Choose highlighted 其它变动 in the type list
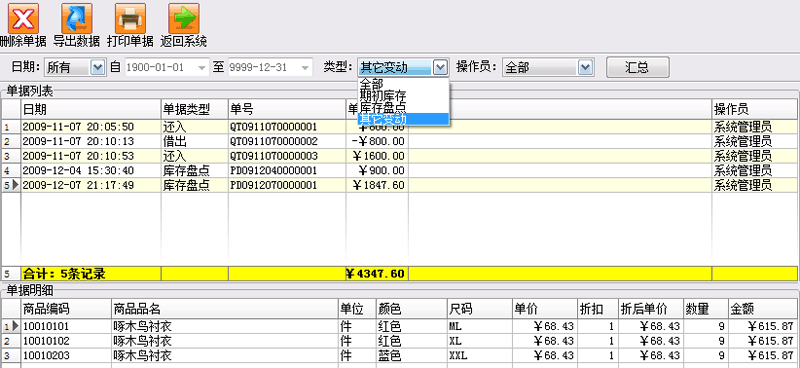Screen dimensions: 800x368 [403, 119]
